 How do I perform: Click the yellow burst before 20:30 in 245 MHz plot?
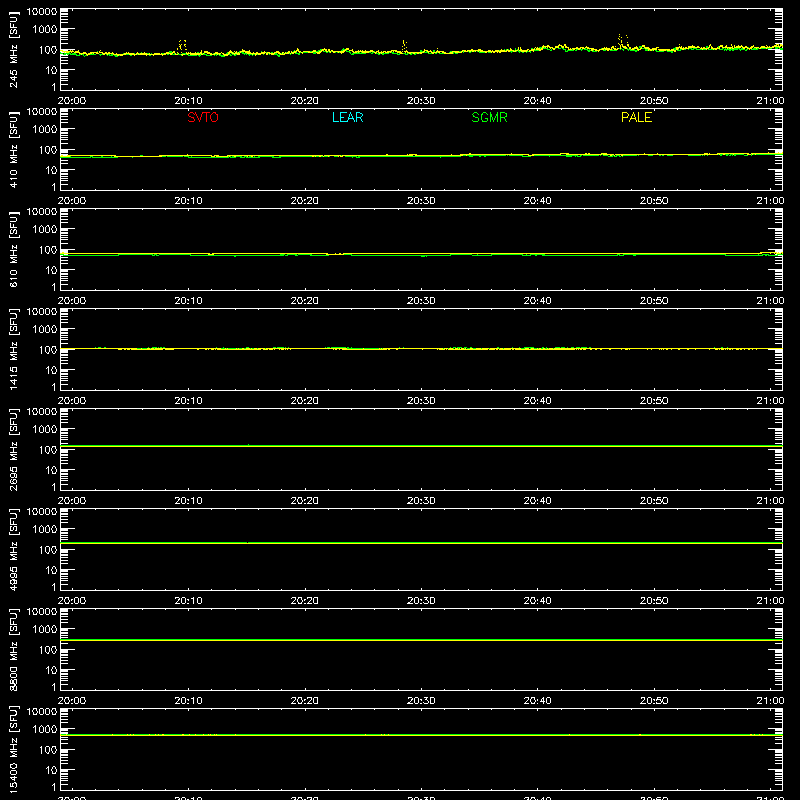pos(404,46)
